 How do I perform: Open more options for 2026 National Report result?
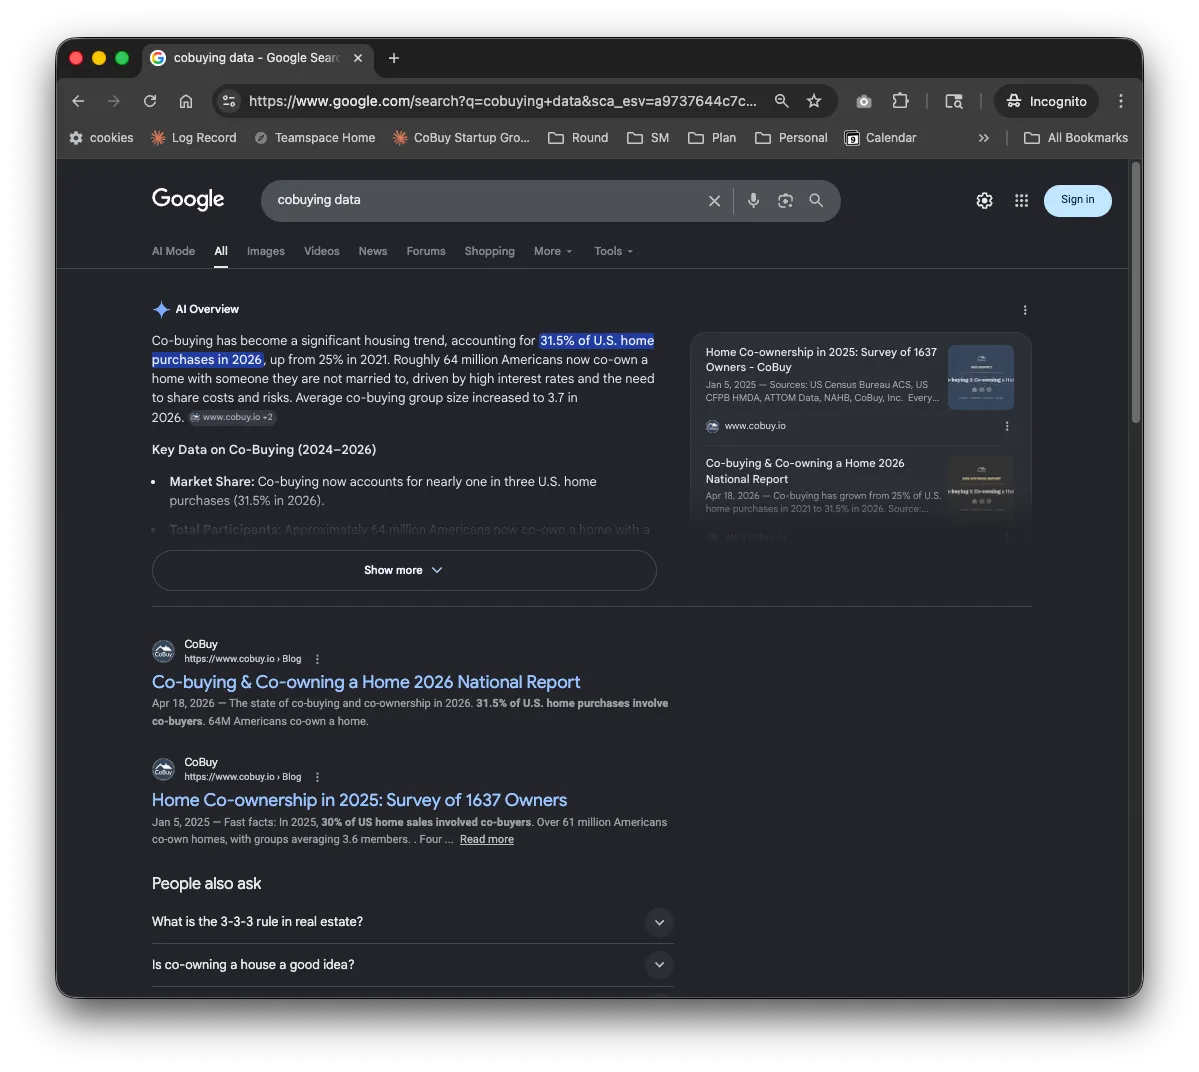[x=317, y=659]
